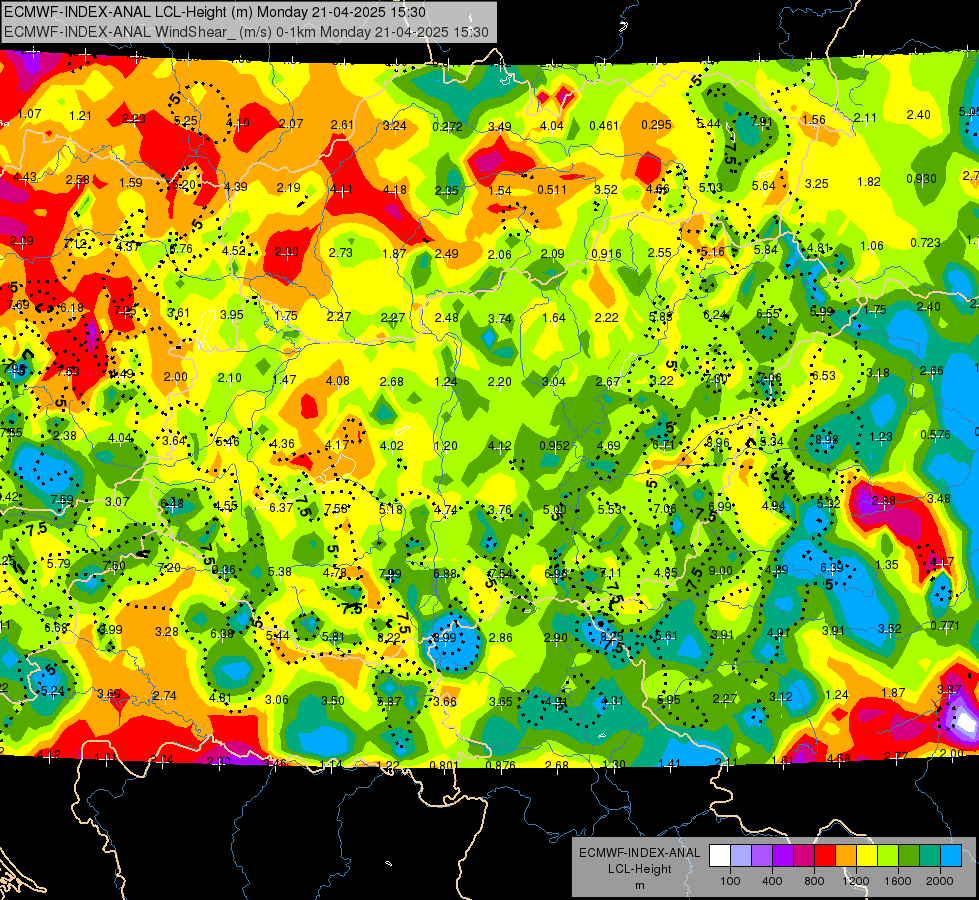Click the 2.11 wind shear value

click(x=865, y=117)
